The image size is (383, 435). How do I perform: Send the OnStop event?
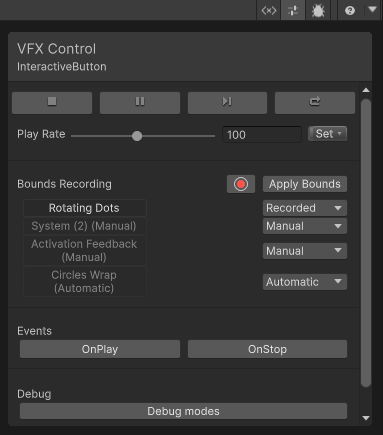[267, 349]
